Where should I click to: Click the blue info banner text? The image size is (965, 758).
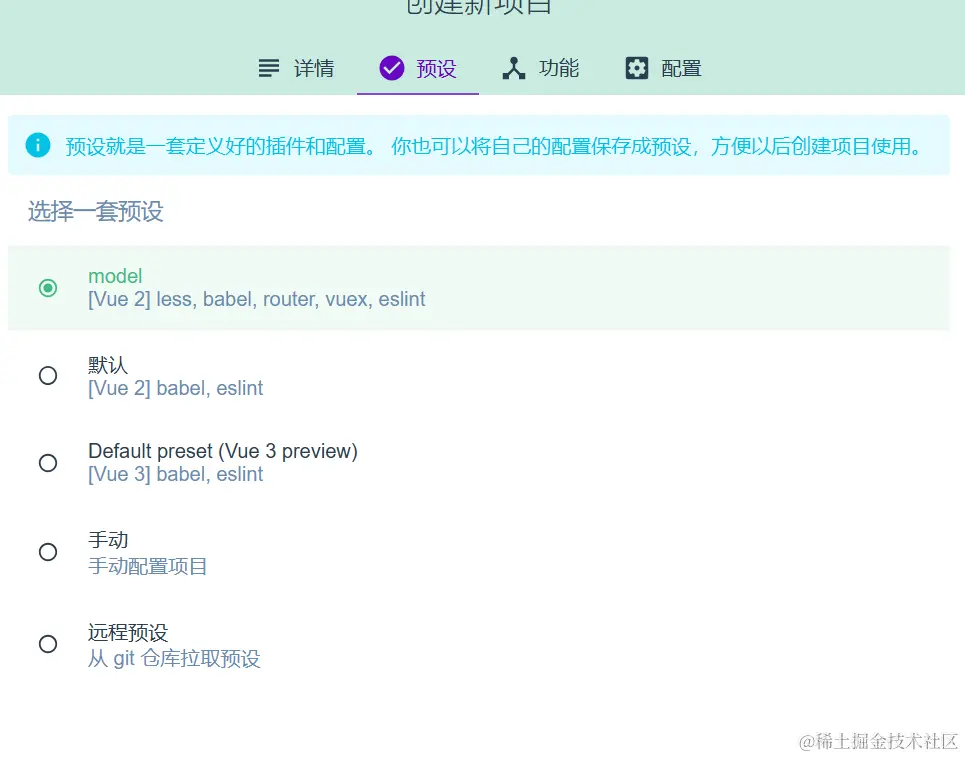(x=495, y=146)
